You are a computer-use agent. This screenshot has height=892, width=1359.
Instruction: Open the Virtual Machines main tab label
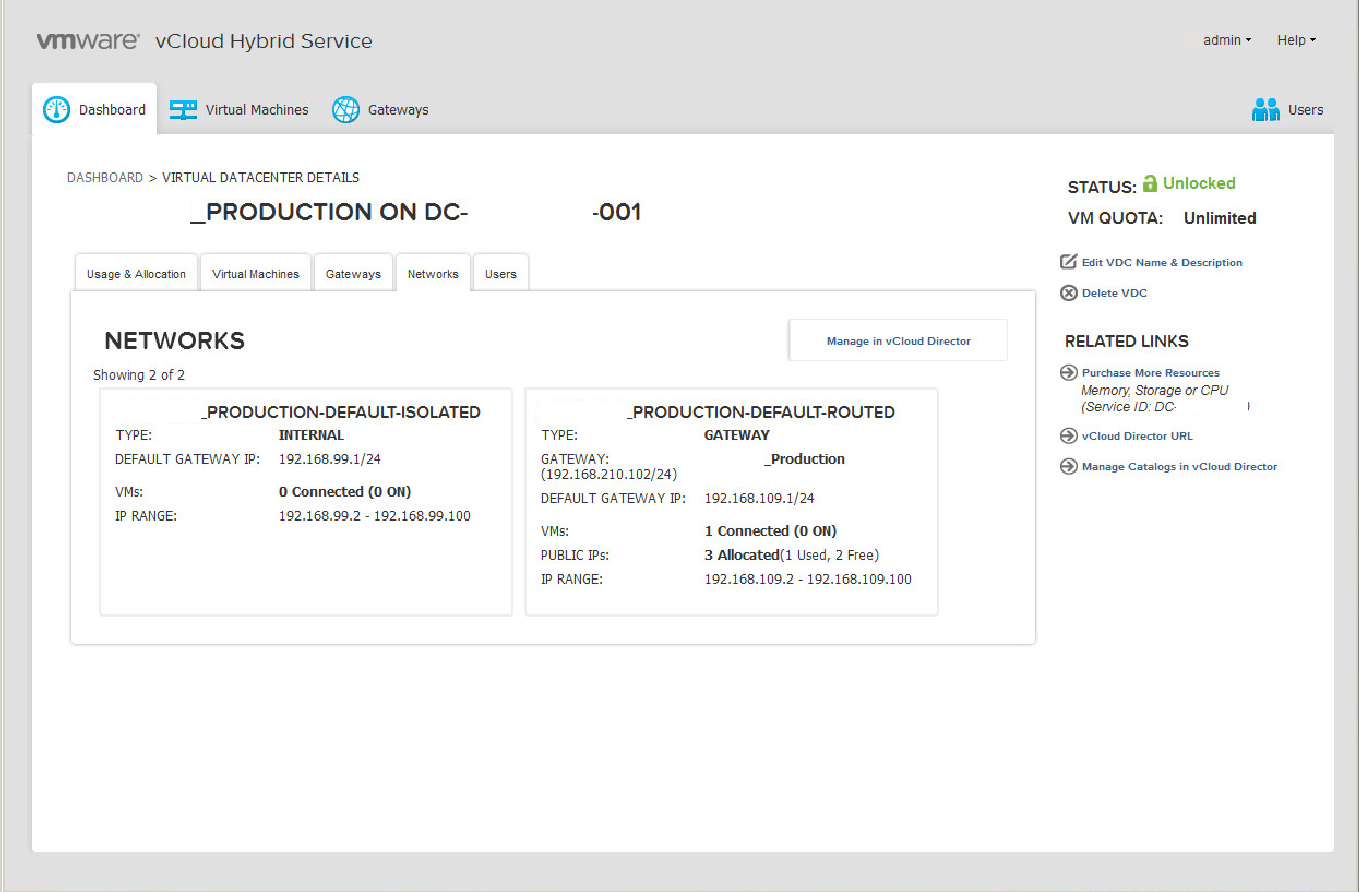pyautogui.click(x=257, y=110)
